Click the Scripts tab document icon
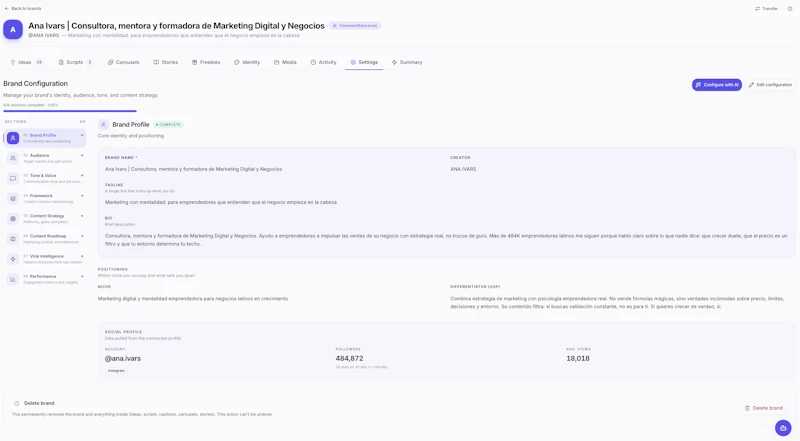 click(61, 62)
